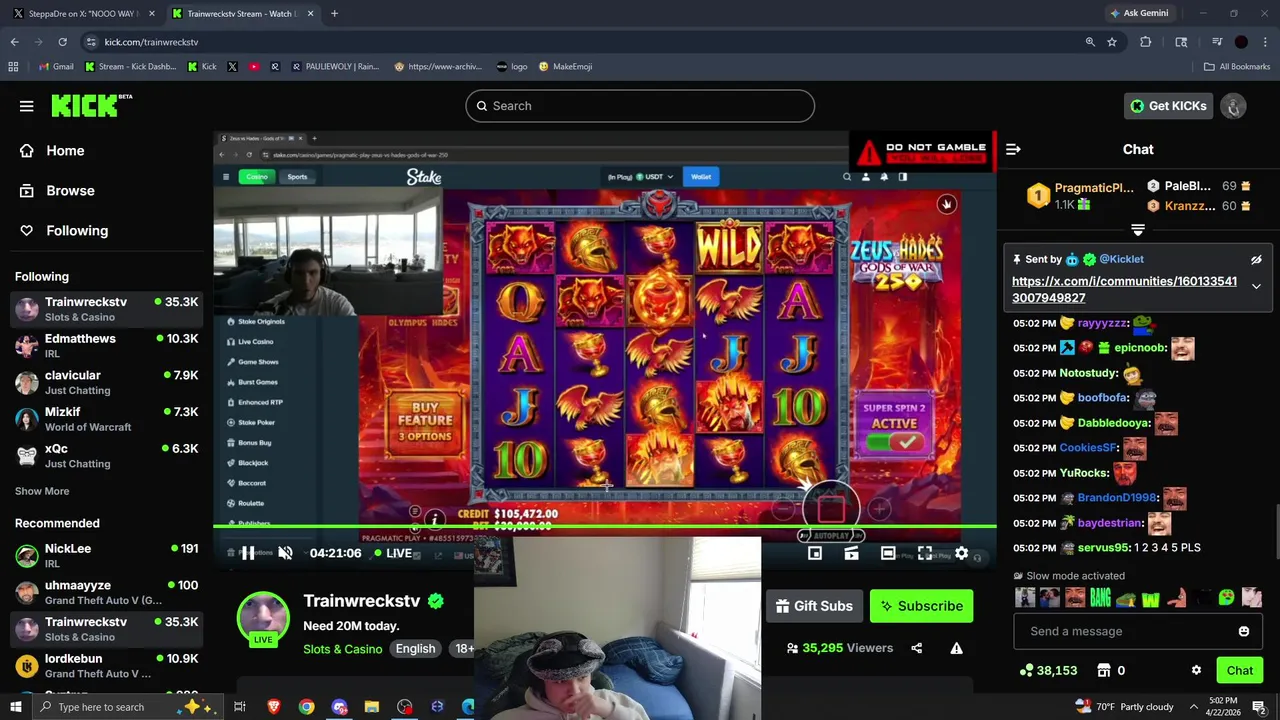Click Ask Gemini button

pos(1139,14)
